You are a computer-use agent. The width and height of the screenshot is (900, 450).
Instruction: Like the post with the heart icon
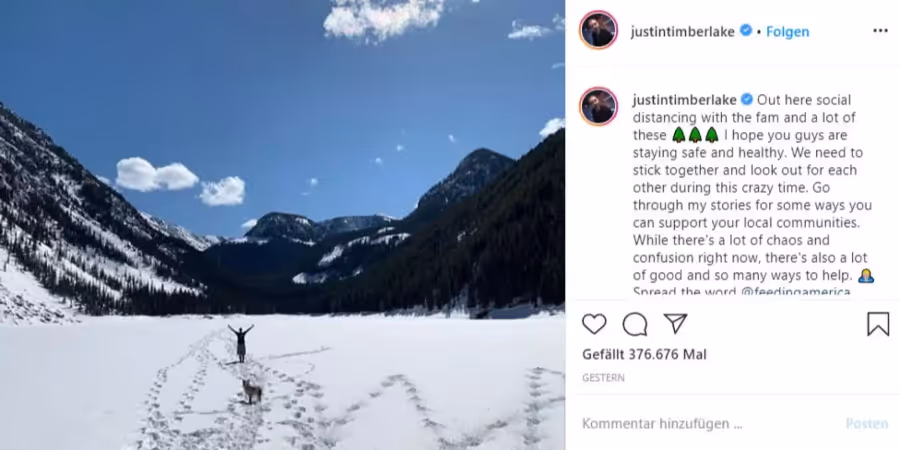594,324
